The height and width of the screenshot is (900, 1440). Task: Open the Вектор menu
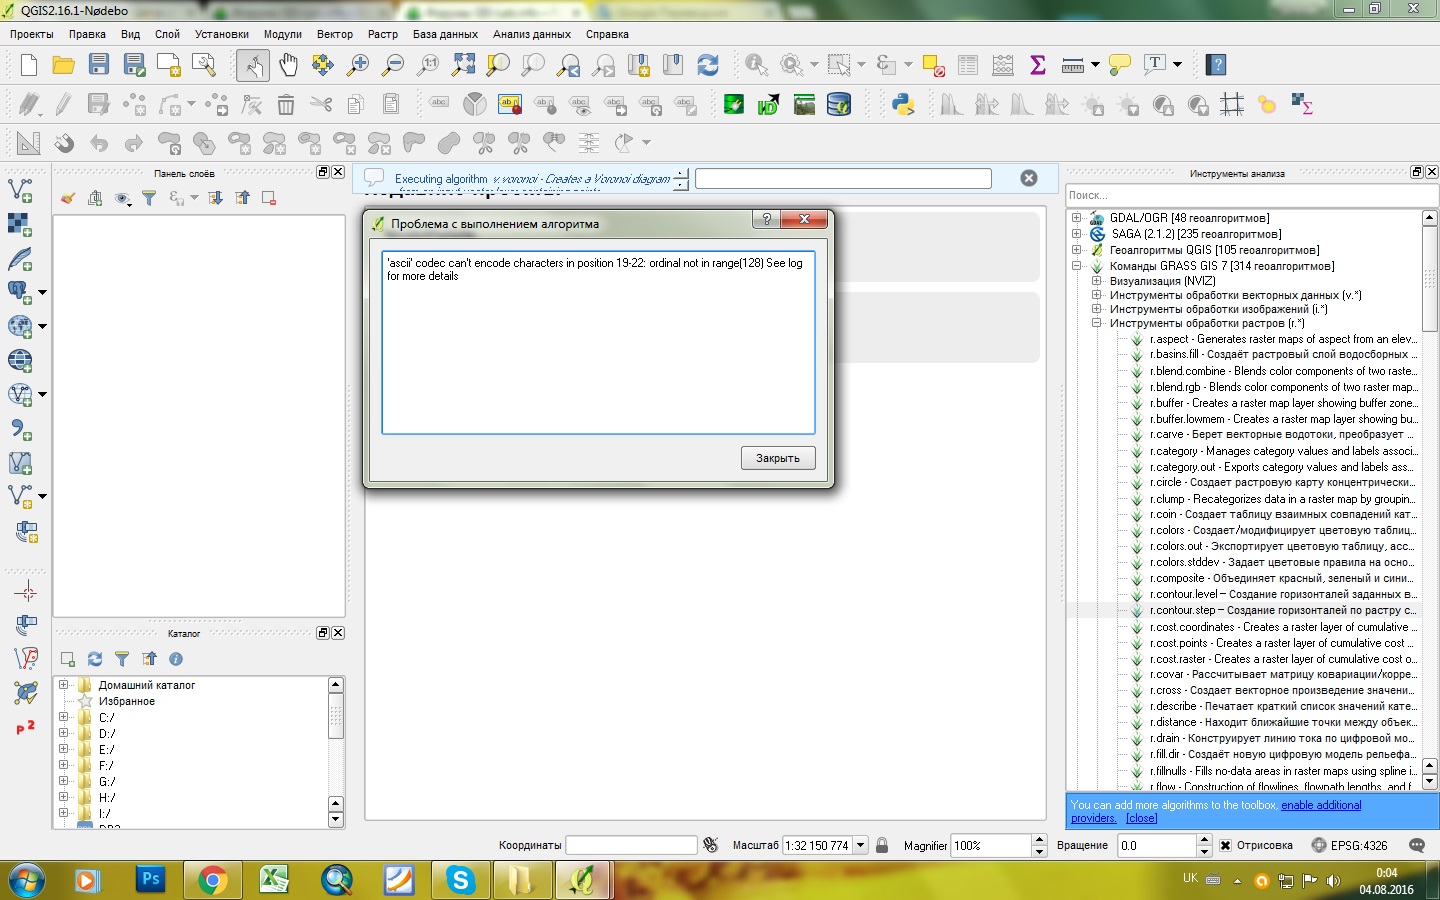[x=334, y=34]
